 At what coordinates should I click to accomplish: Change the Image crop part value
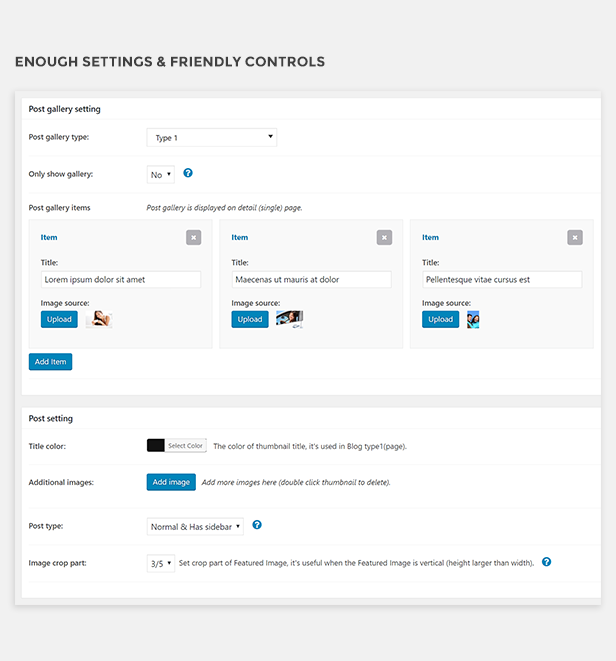point(161,563)
